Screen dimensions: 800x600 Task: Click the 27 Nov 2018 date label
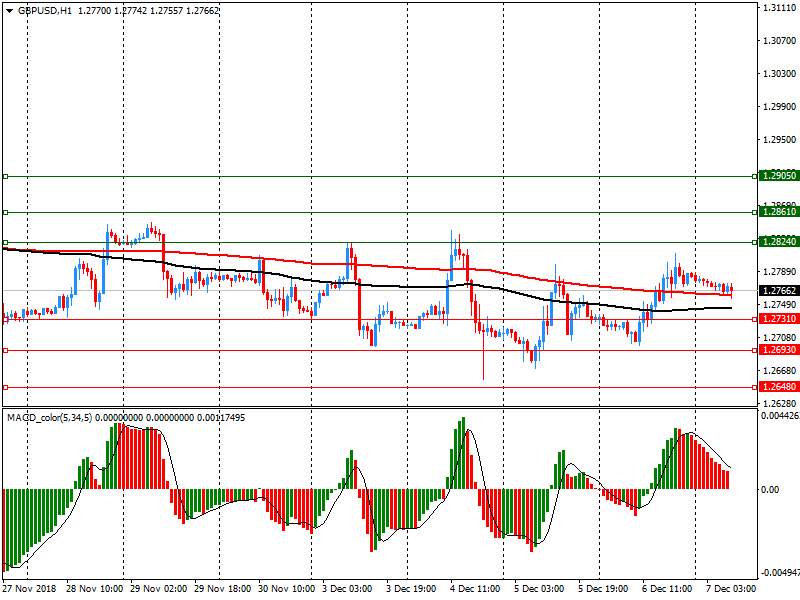[x=29, y=588]
